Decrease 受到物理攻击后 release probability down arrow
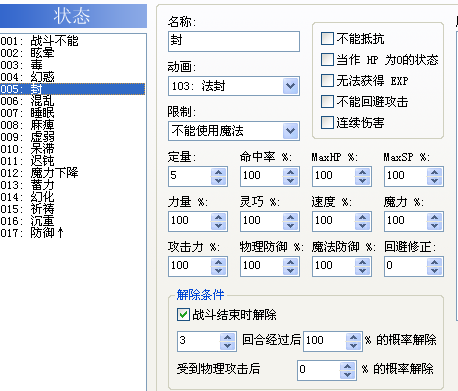 [348, 375]
